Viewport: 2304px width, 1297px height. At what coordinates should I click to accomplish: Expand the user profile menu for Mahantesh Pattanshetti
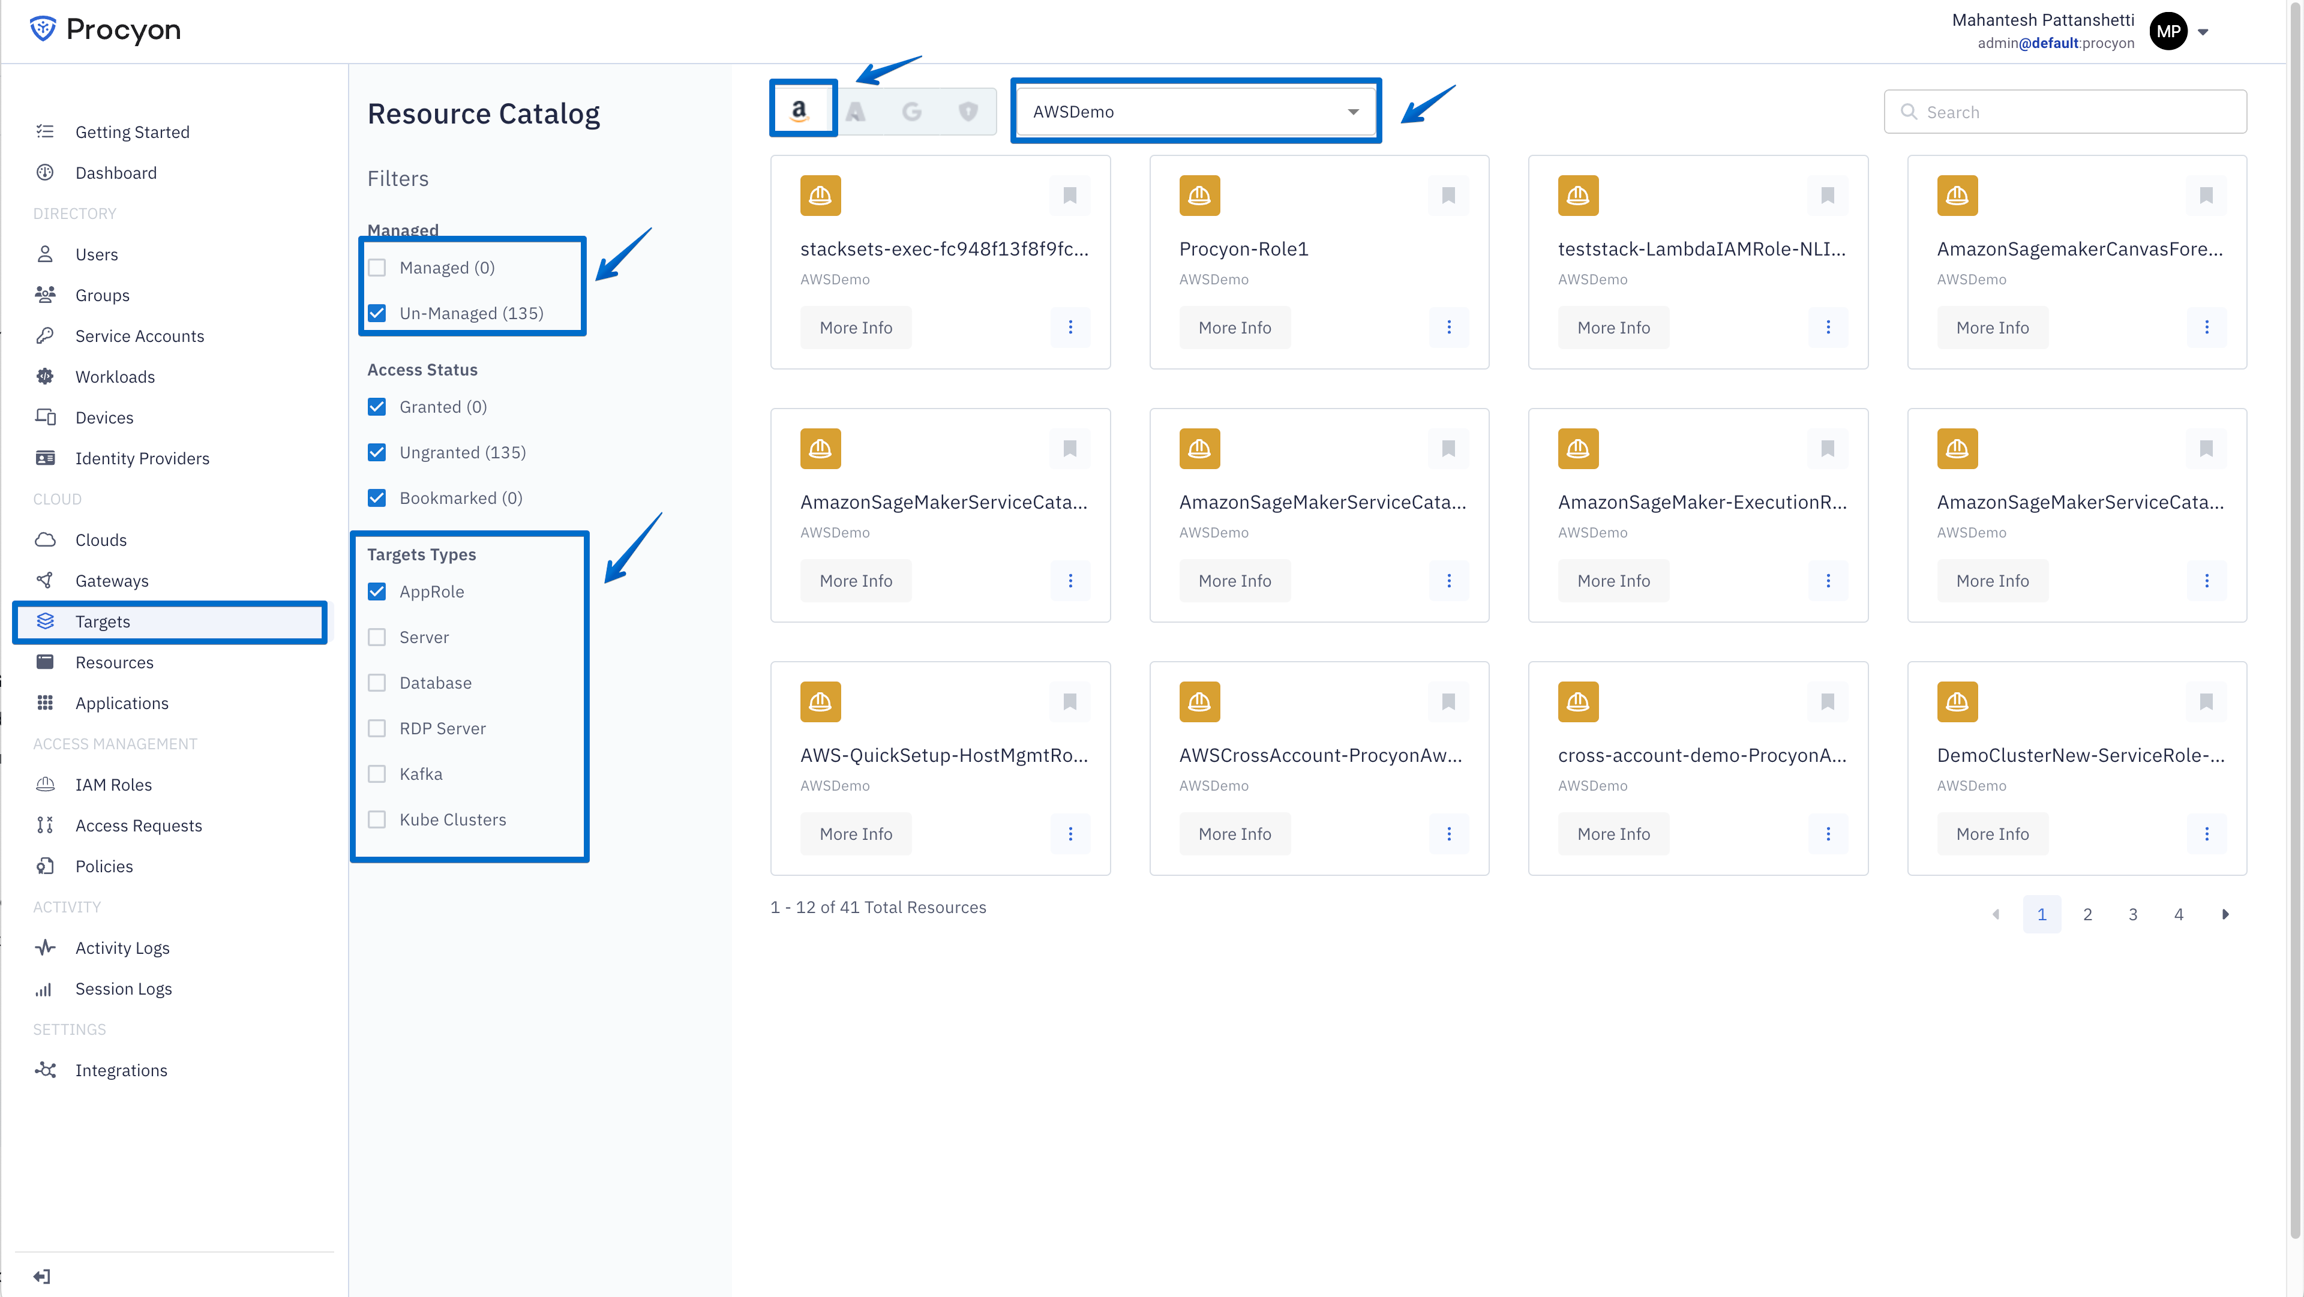(x=2203, y=31)
